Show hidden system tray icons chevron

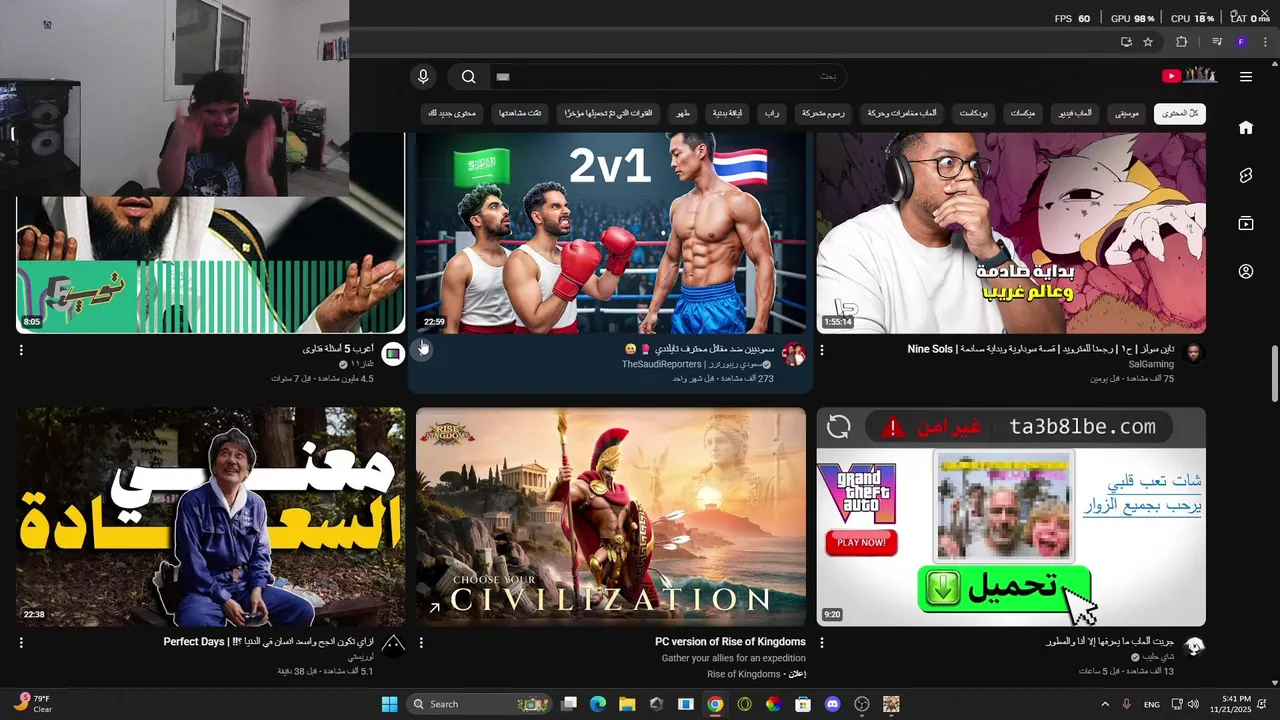click(1105, 704)
